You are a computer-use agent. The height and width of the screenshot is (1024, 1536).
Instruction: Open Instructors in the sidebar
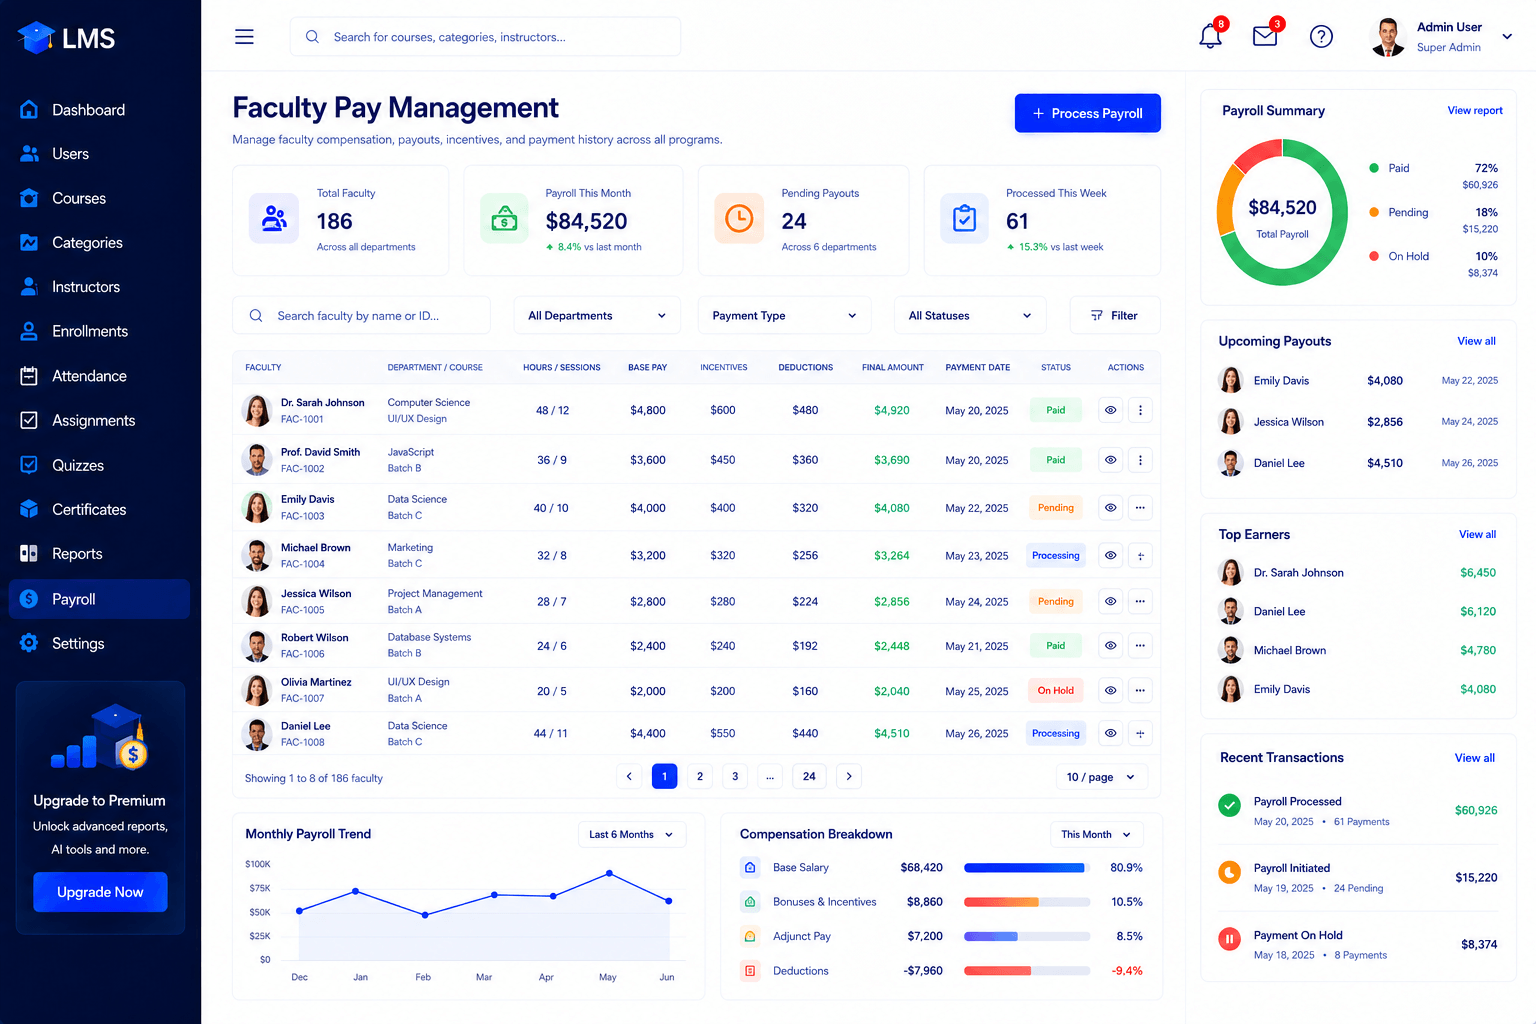pyautogui.click(x=99, y=287)
